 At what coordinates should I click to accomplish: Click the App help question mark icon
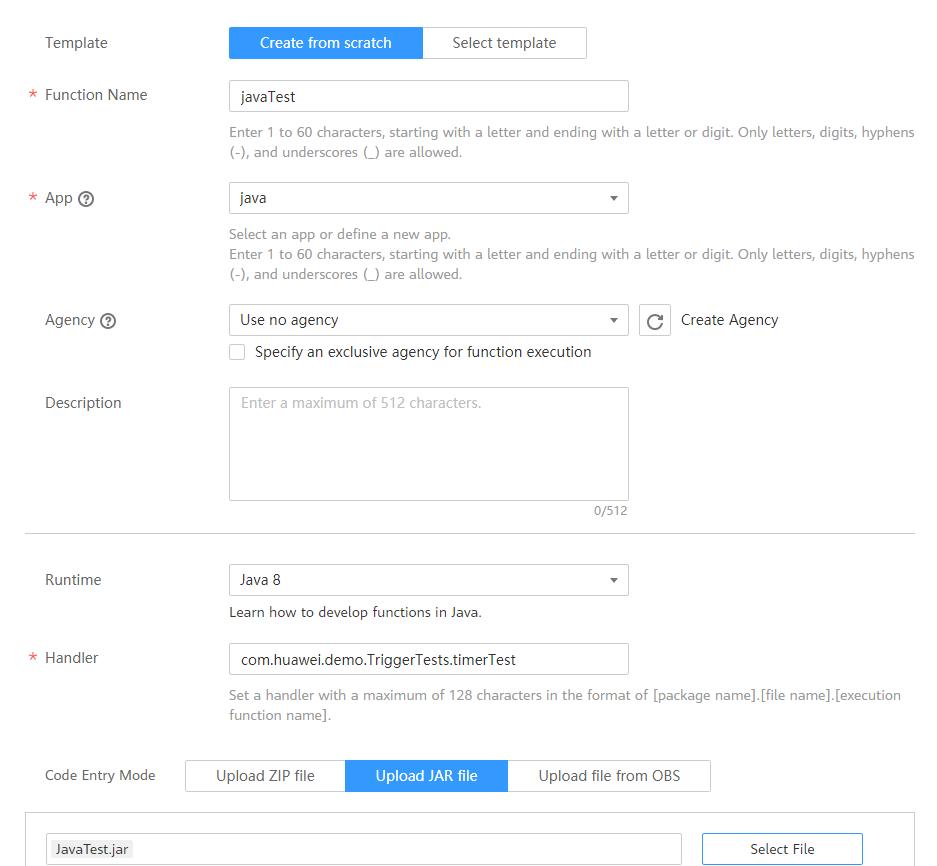(86, 198)
